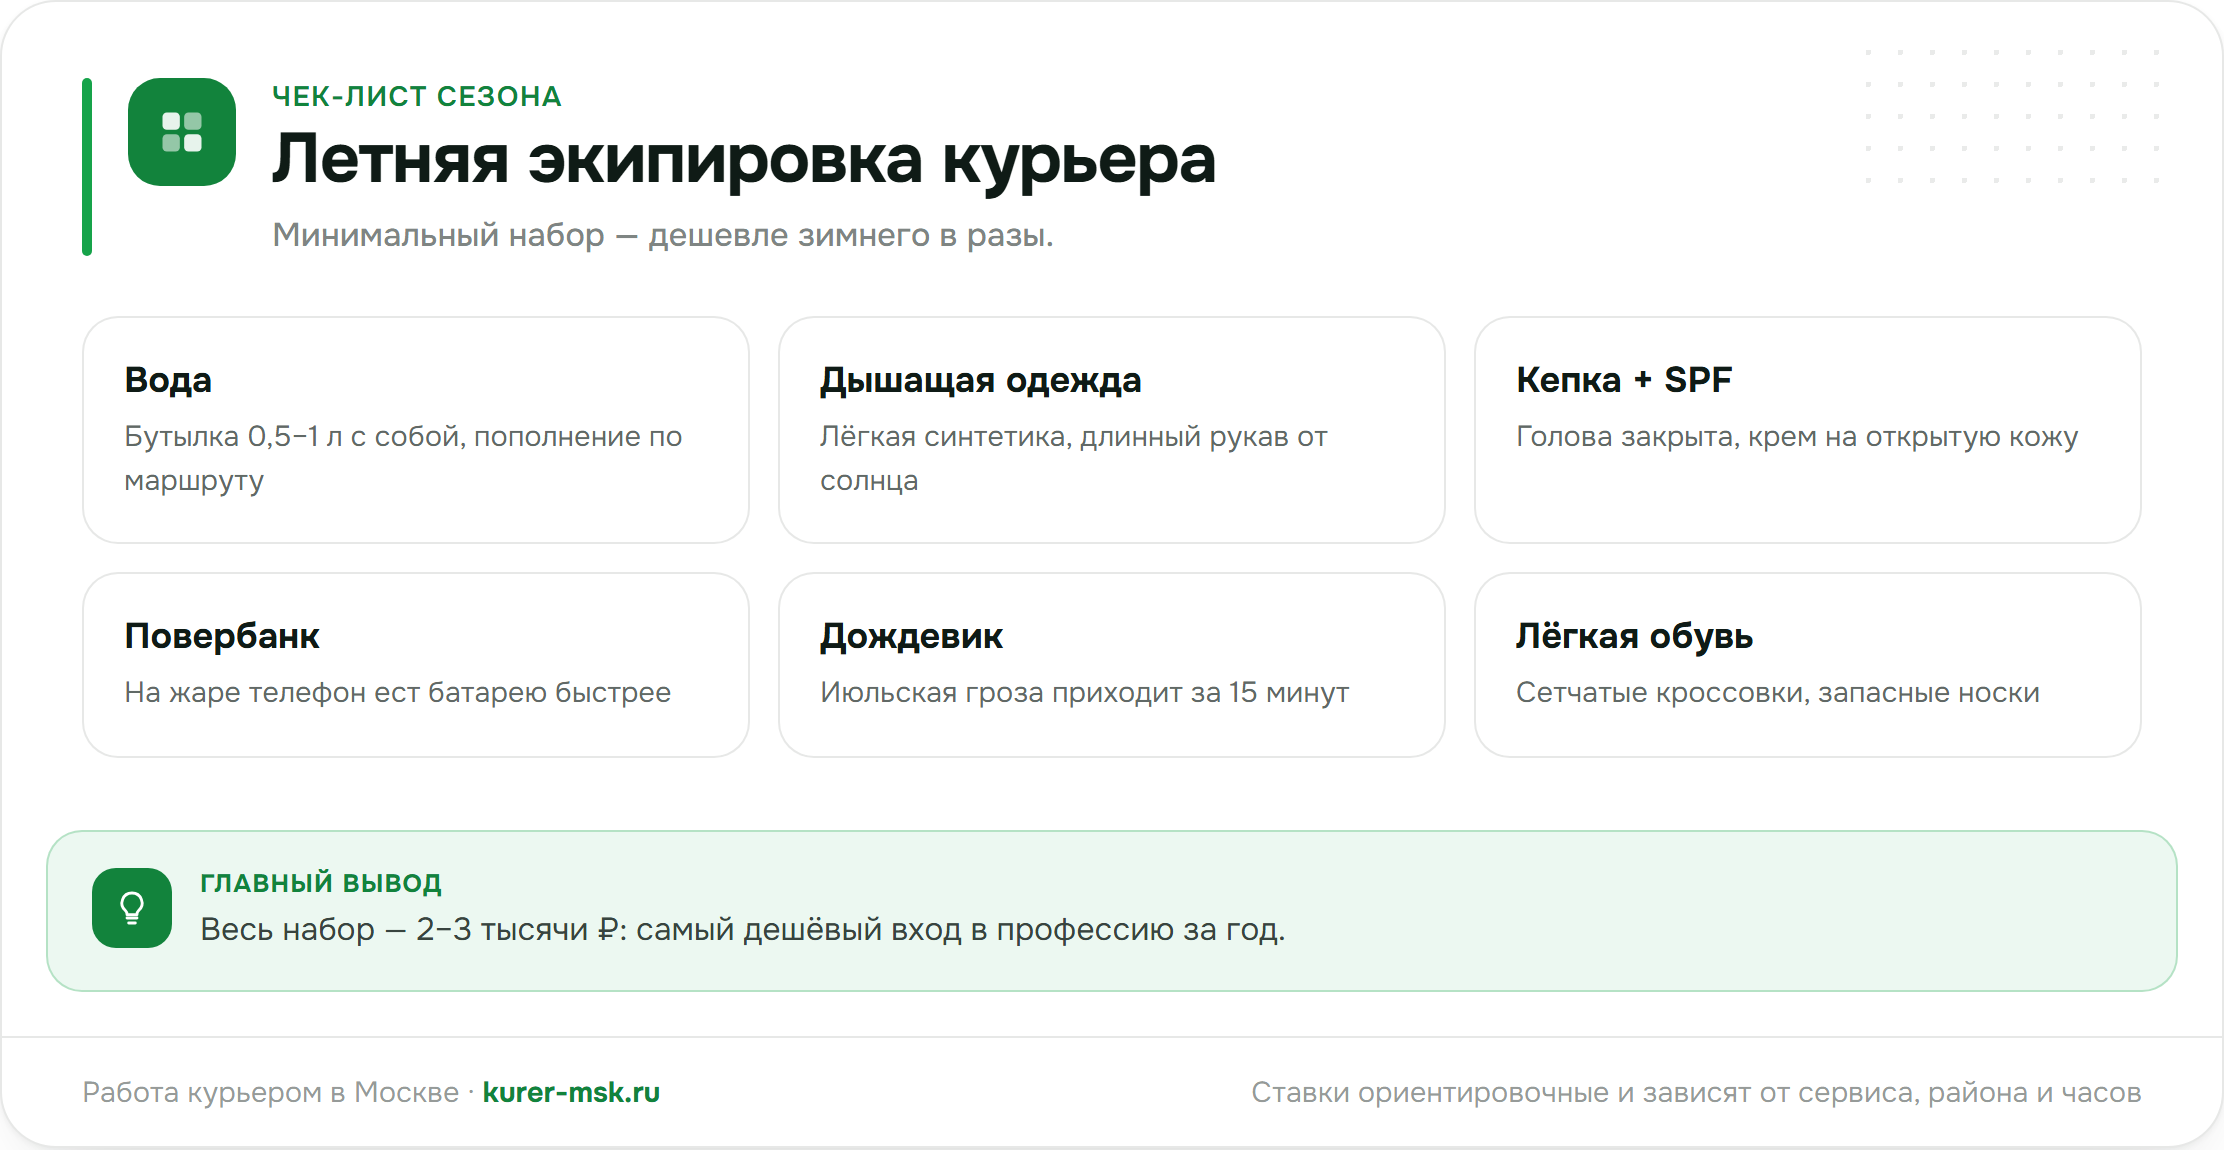The width and height of the screenshot is (2224, 1150).
Task: Click the footer text "Работа курьером в Москве"
Action: (x=271, y=1092)
